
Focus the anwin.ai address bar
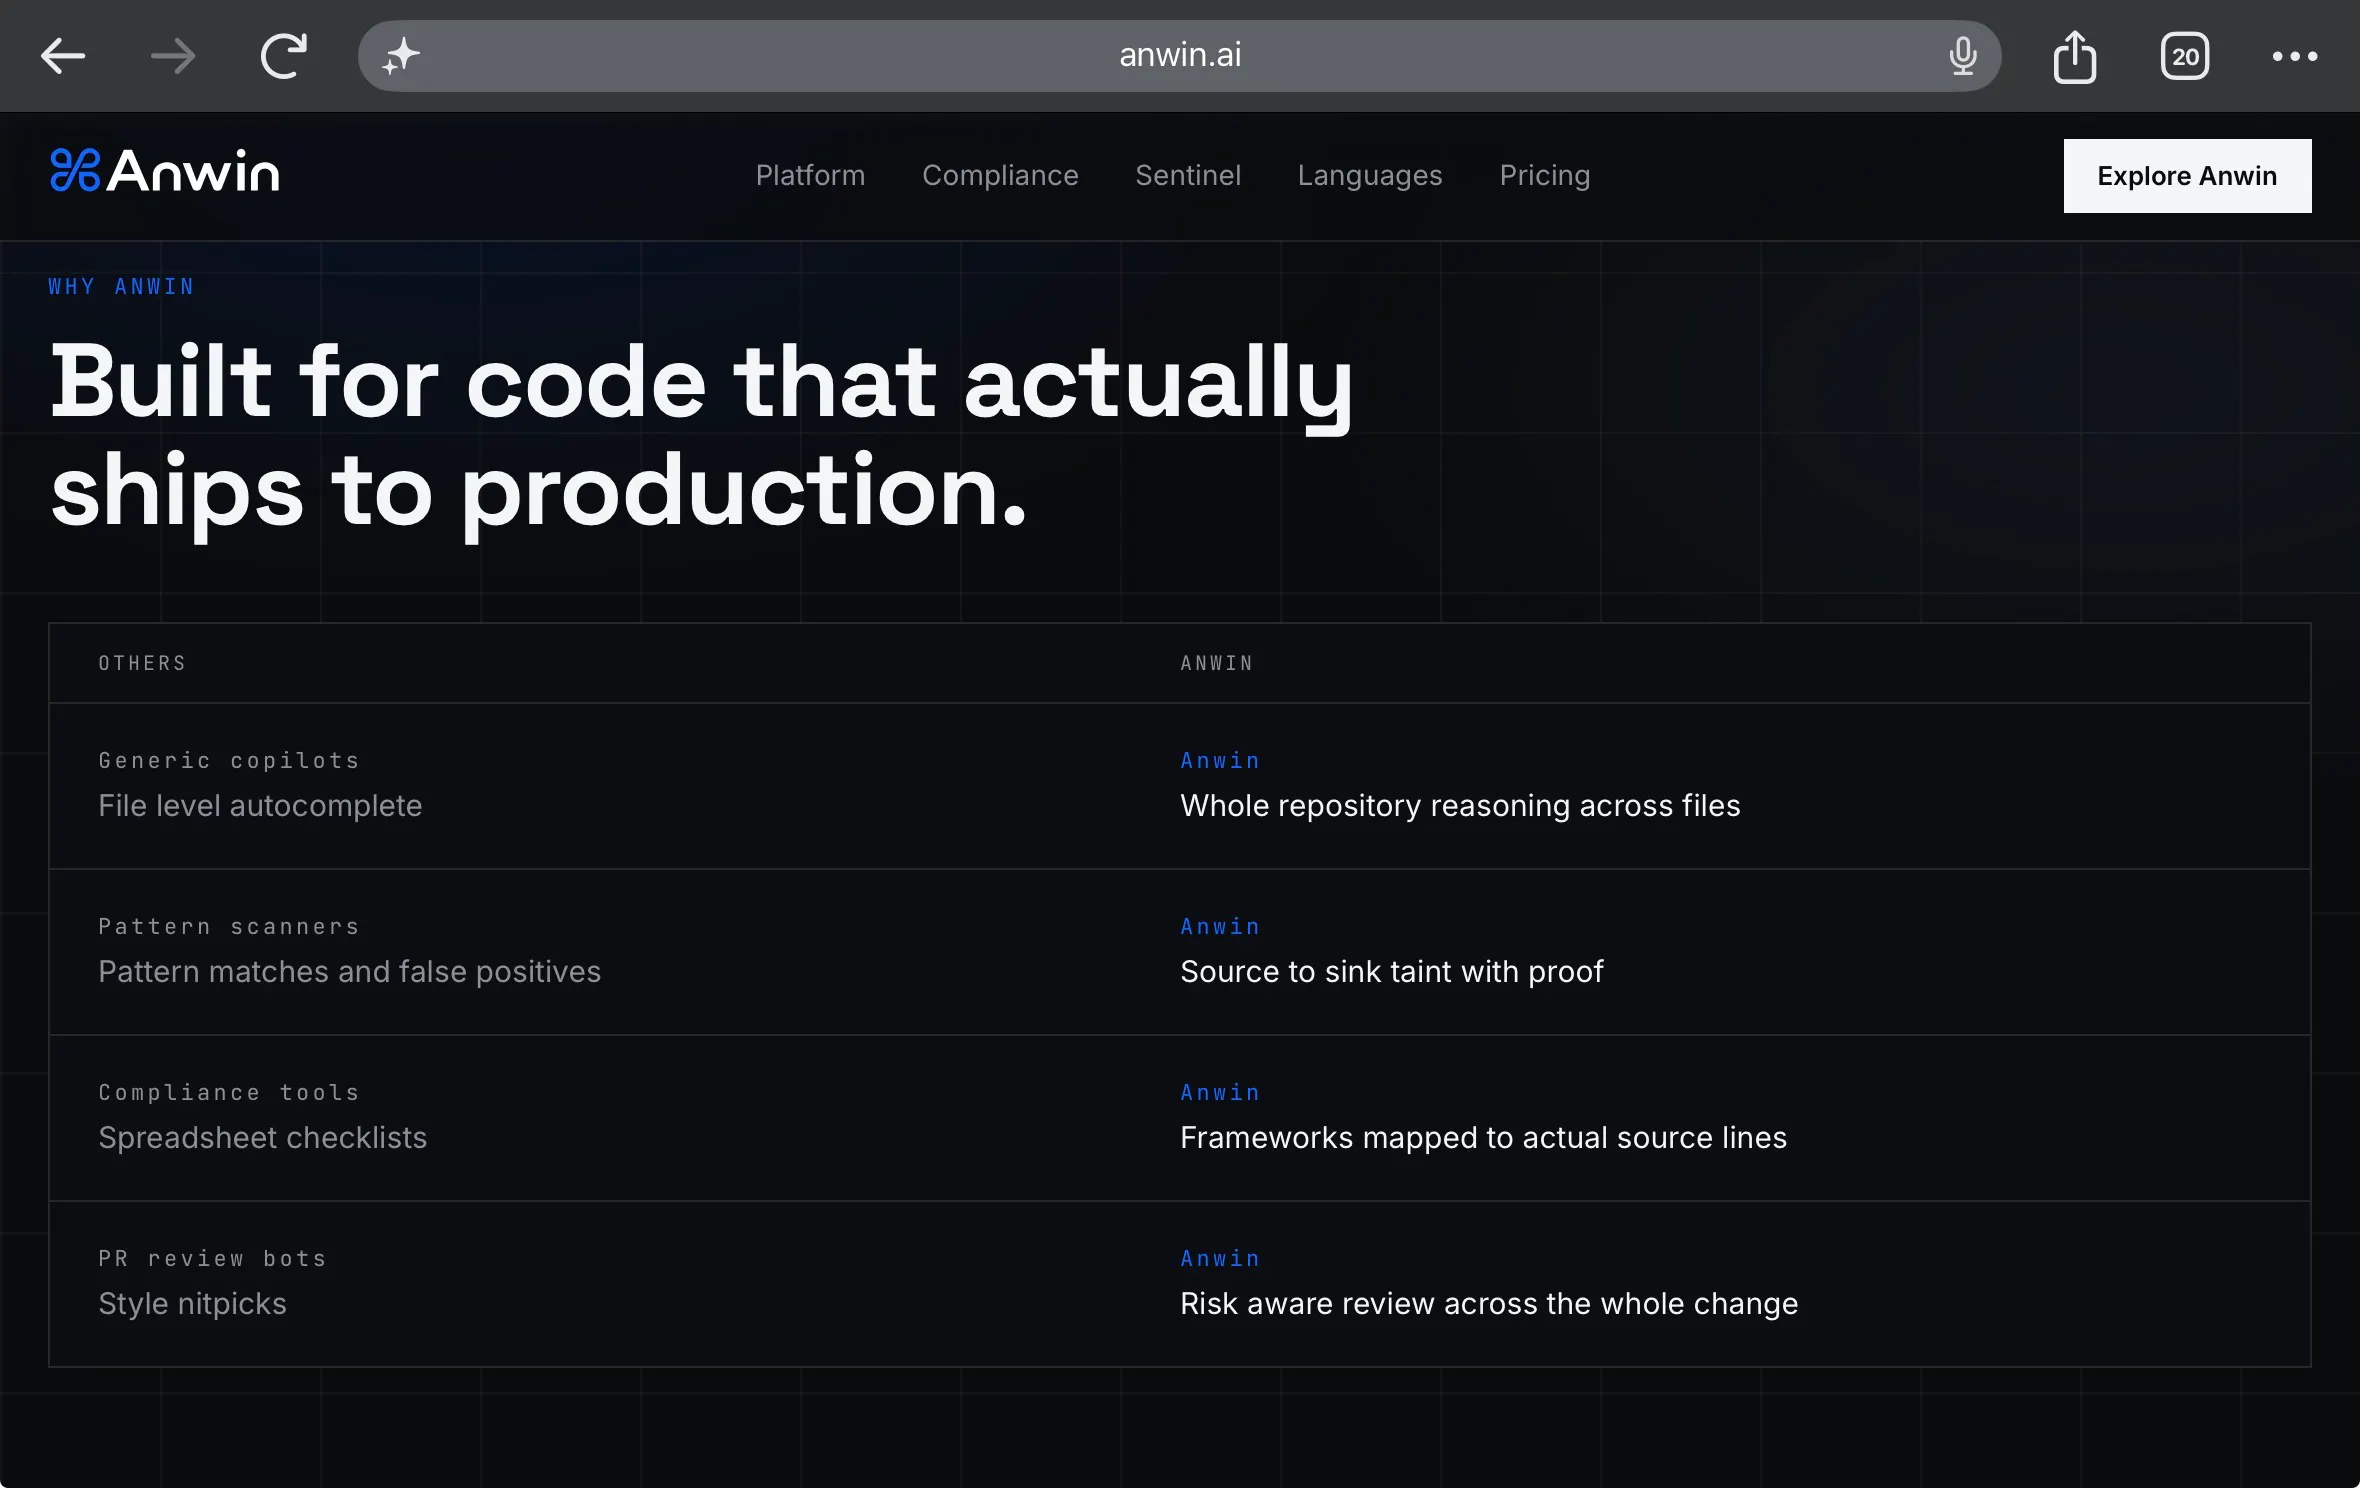point(1180,56)
